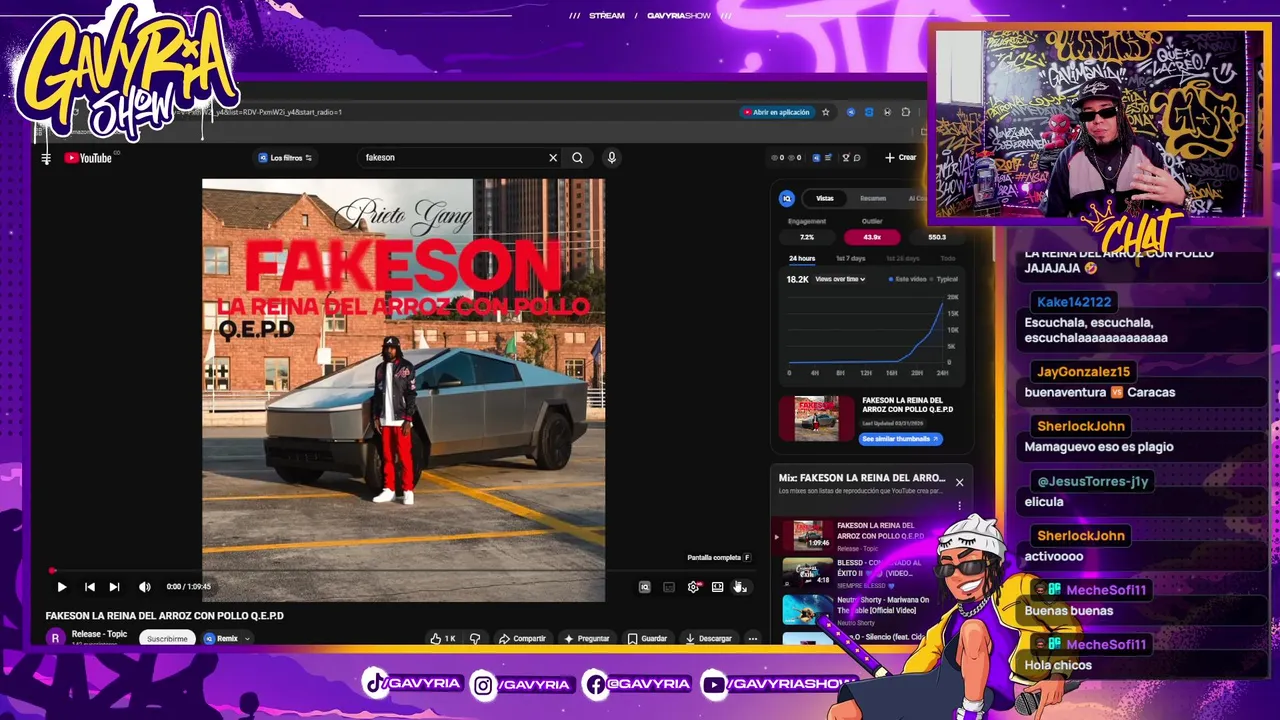Screen dimensions: 1280x720
Task: Switch to theater mode in the player
Action: point(717,587)
